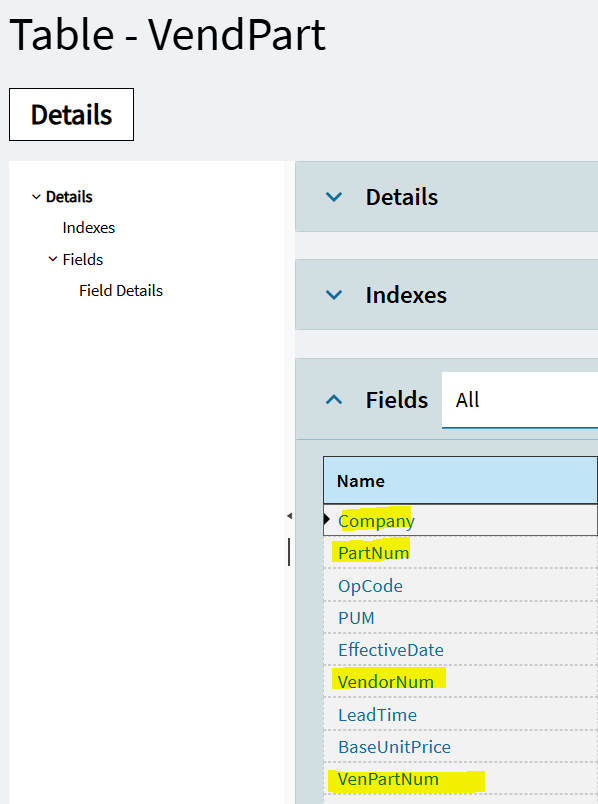Open the Details tab button
The width and height of the screenshot is (598, 804).
(x=71, y=114)
